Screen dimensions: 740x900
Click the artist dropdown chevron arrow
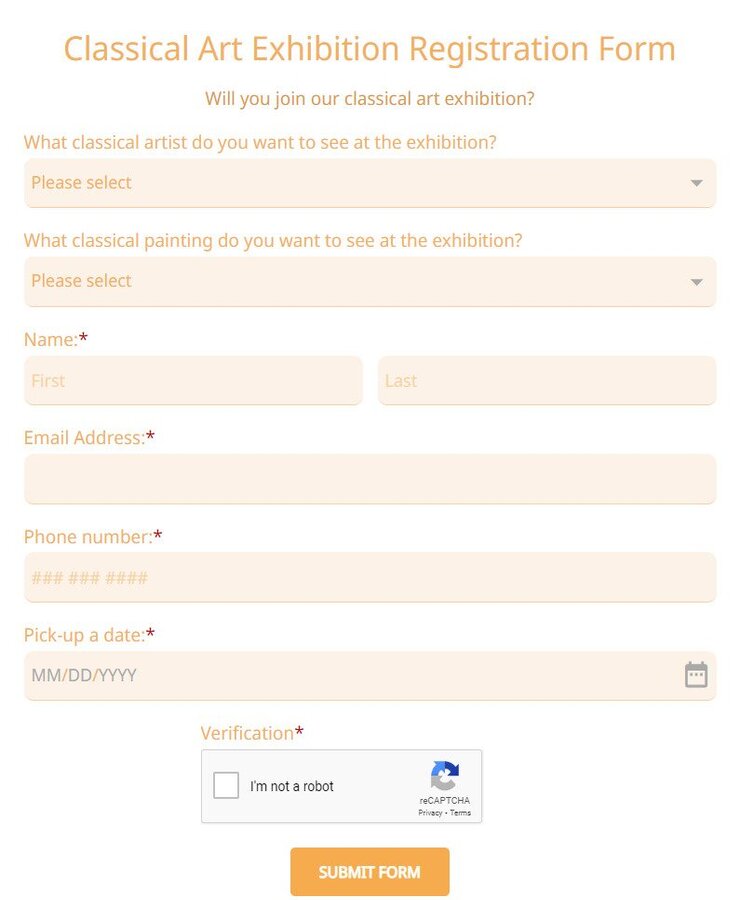click(696, 183)
